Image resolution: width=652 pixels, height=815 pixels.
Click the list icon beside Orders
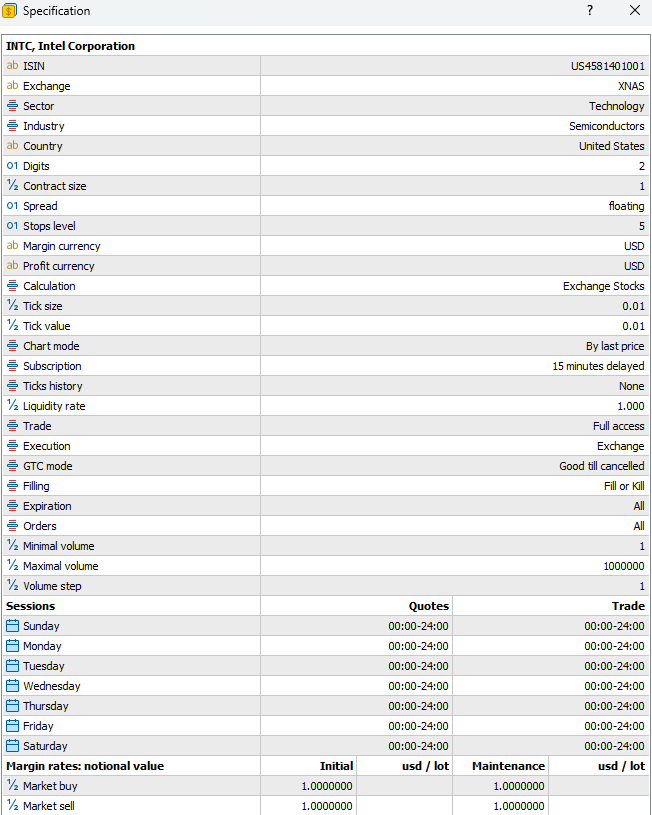point(12,526)
